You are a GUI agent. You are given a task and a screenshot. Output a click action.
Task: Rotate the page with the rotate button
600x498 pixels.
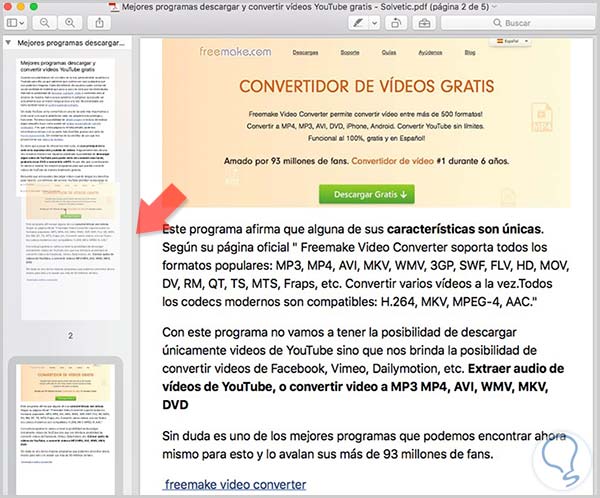[396, 23]
